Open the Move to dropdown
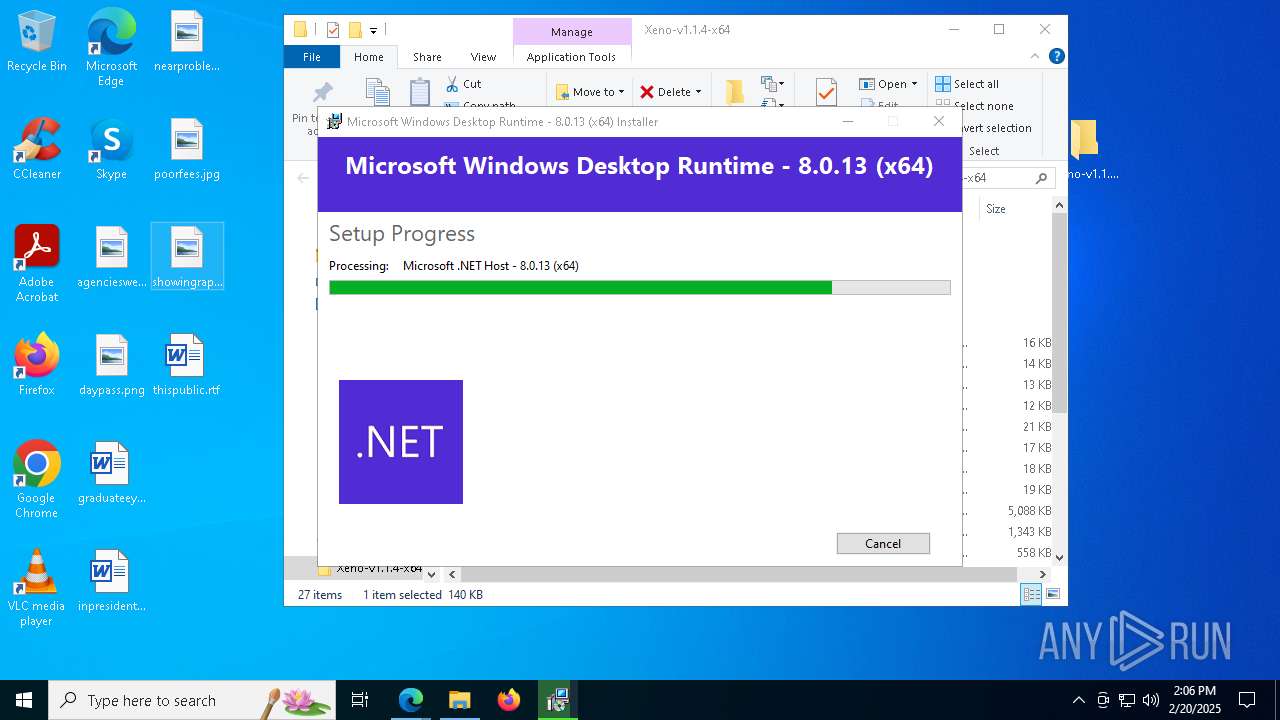This screenshot has width=1280, height=720. click(590, 92)
